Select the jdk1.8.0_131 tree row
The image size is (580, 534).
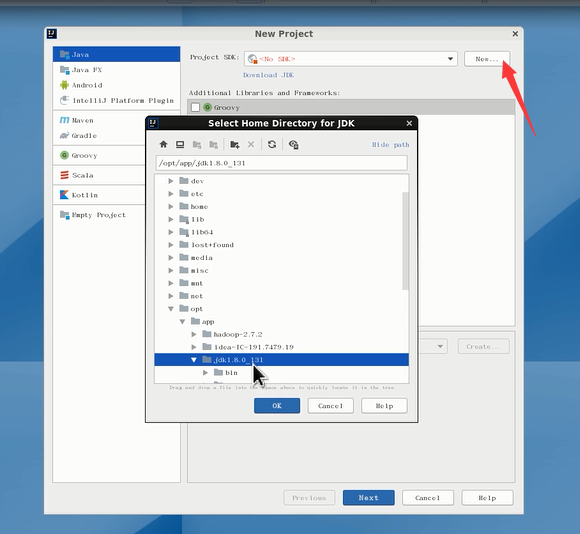tap(281, 360)
